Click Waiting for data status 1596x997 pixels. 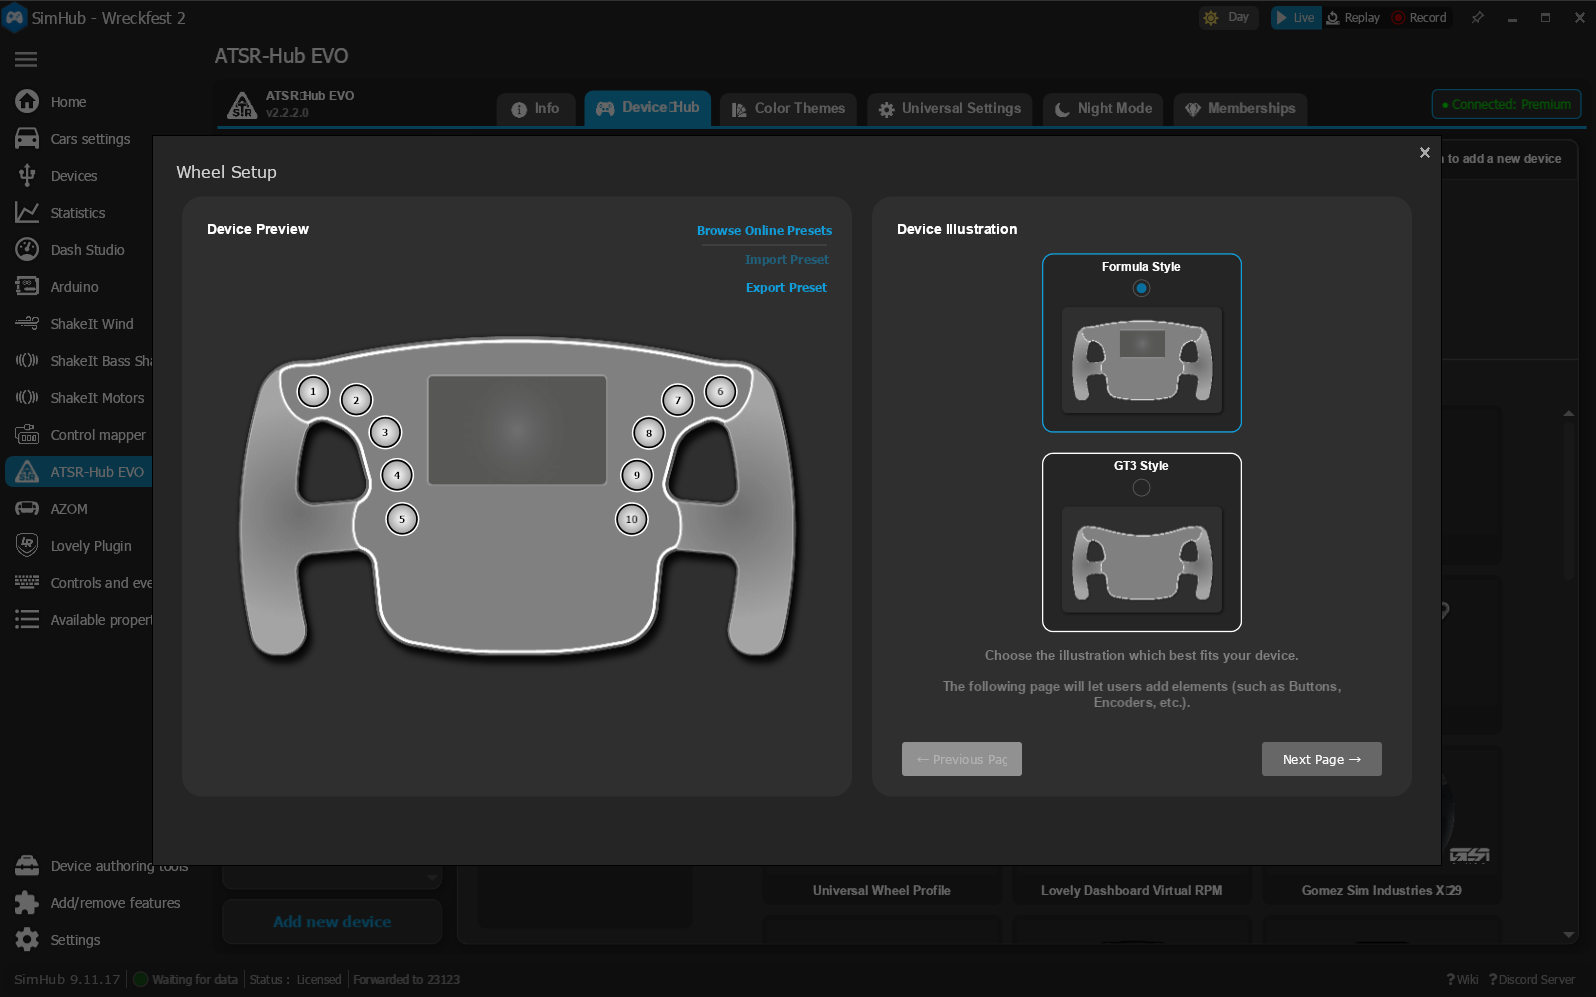[186, 980]
